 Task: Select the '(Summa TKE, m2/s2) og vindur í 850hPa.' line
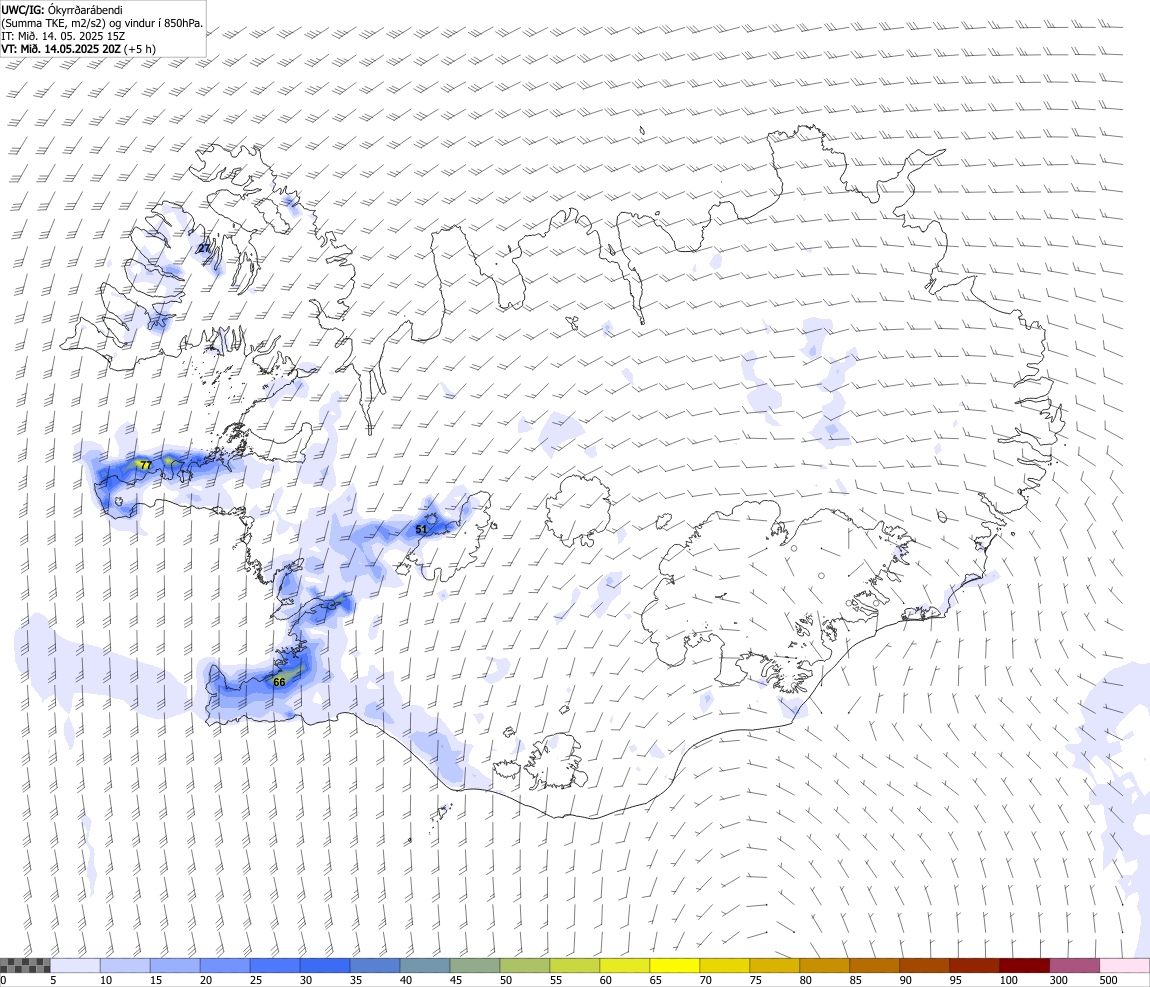(x=102, y=23)
